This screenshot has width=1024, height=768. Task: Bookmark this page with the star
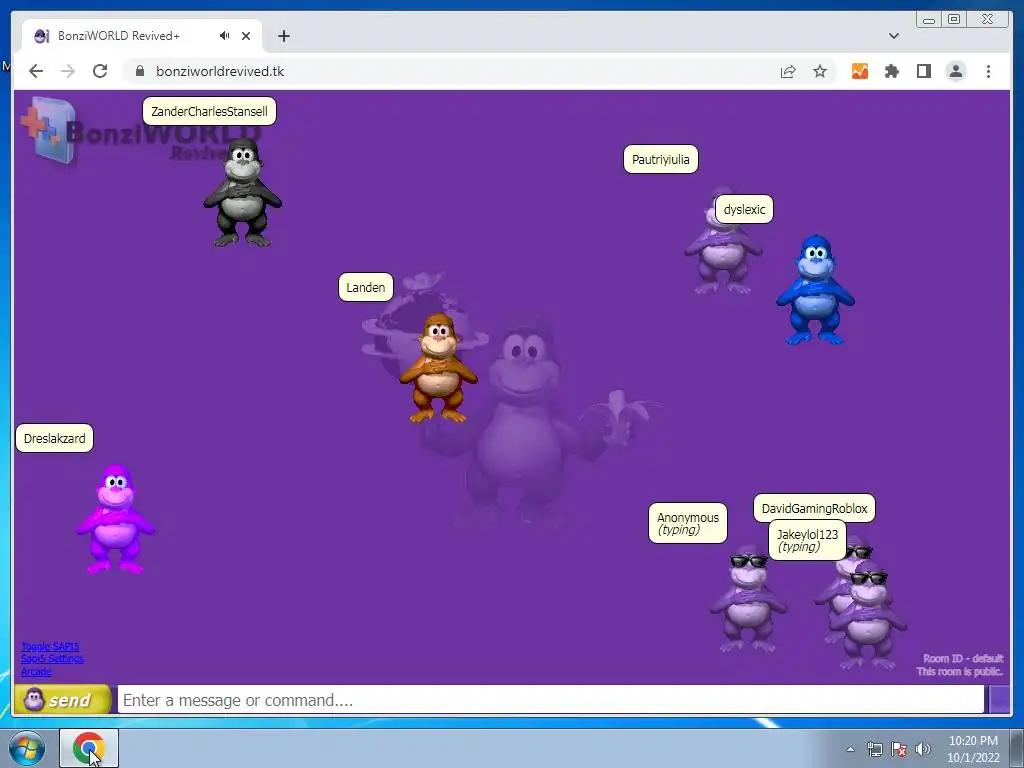click(820, 71)
